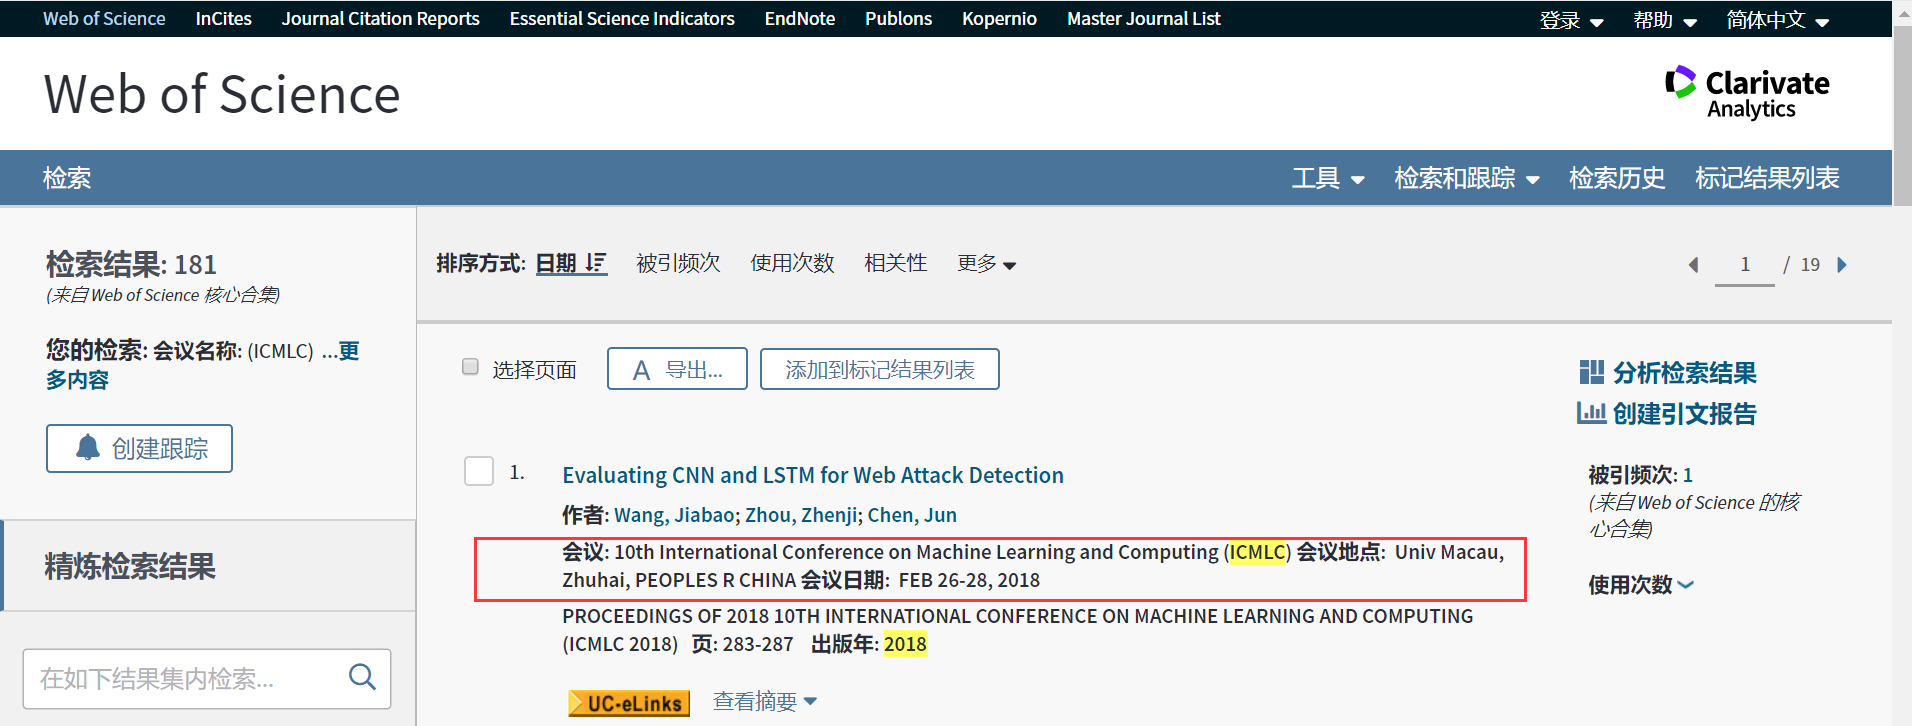This screenshot has width=1912, height=726.
Task: Open the 登录 dropdown
Action: (x=1571, y=20)
